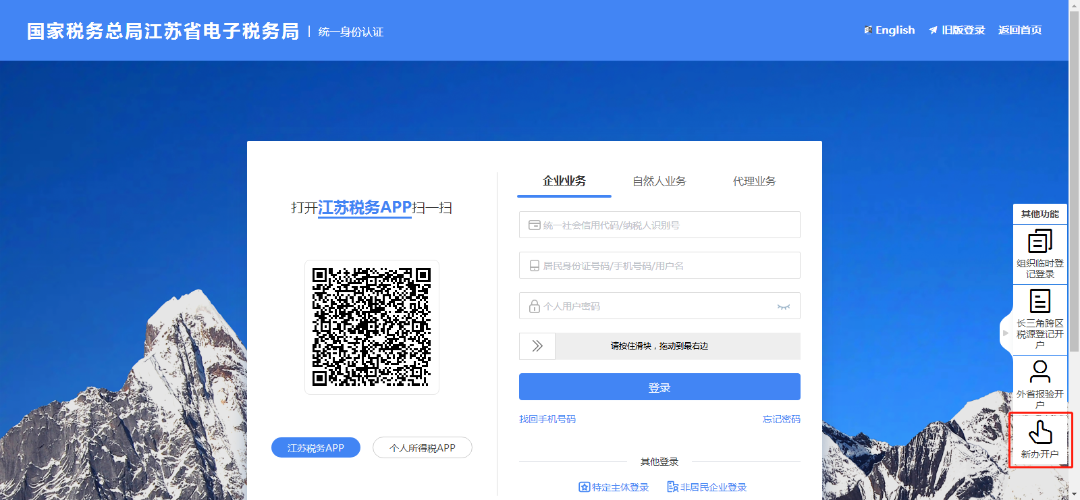Focus the 居民身份证号码/手机号码 input field
Viewport: 1080px width, 500px height.
(659, 265)
